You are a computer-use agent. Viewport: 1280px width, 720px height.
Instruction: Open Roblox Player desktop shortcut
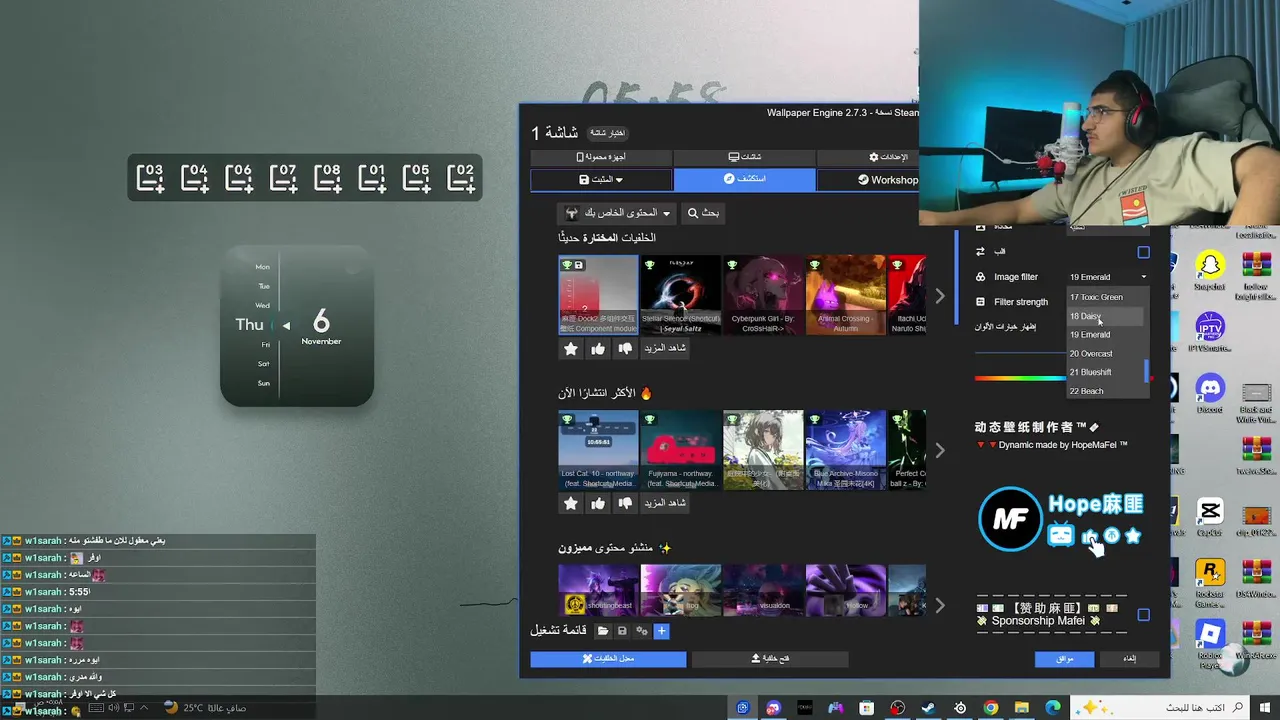(1210, 645)
